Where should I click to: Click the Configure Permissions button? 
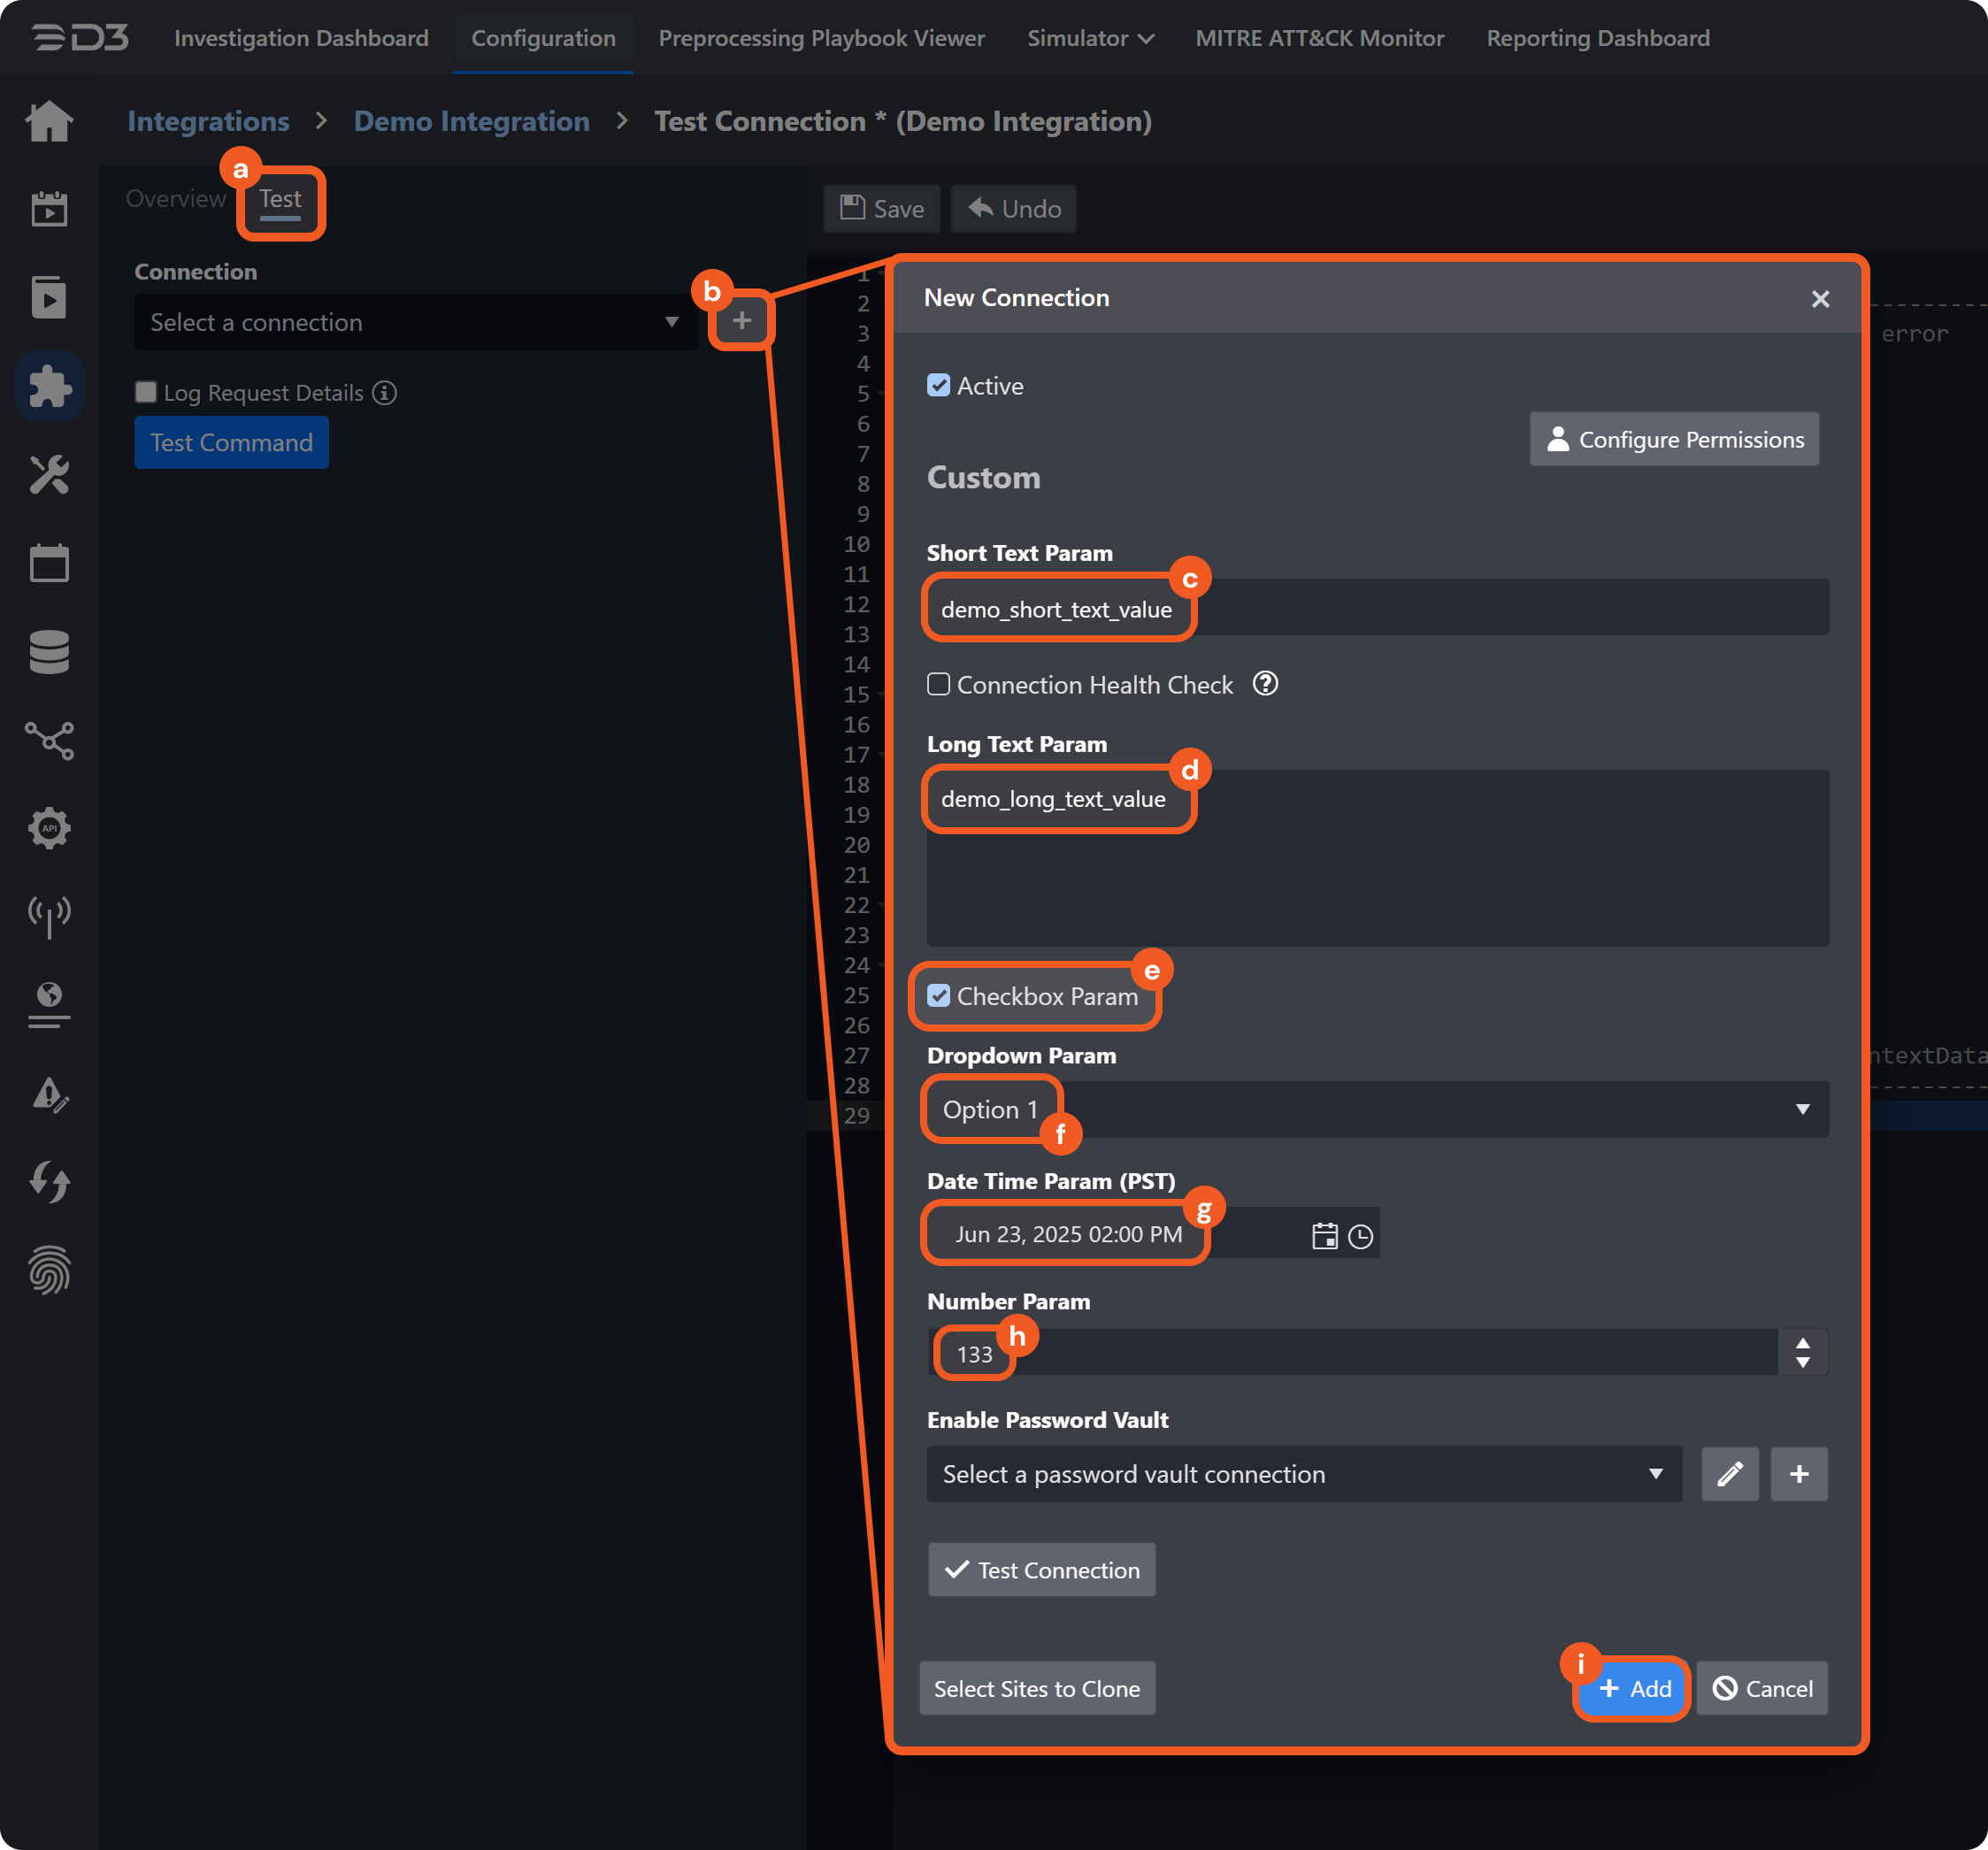pos(1674,440)
